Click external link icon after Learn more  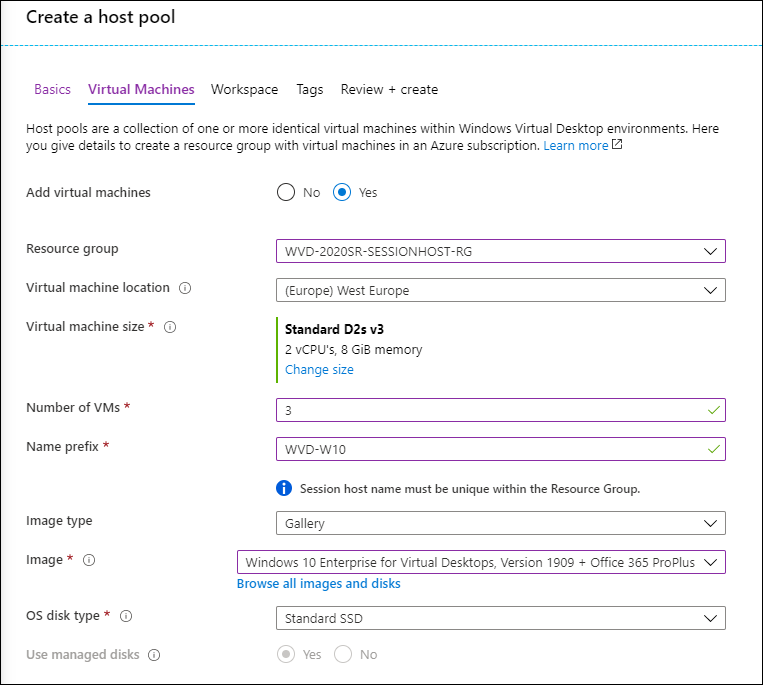tap(617, 144)
